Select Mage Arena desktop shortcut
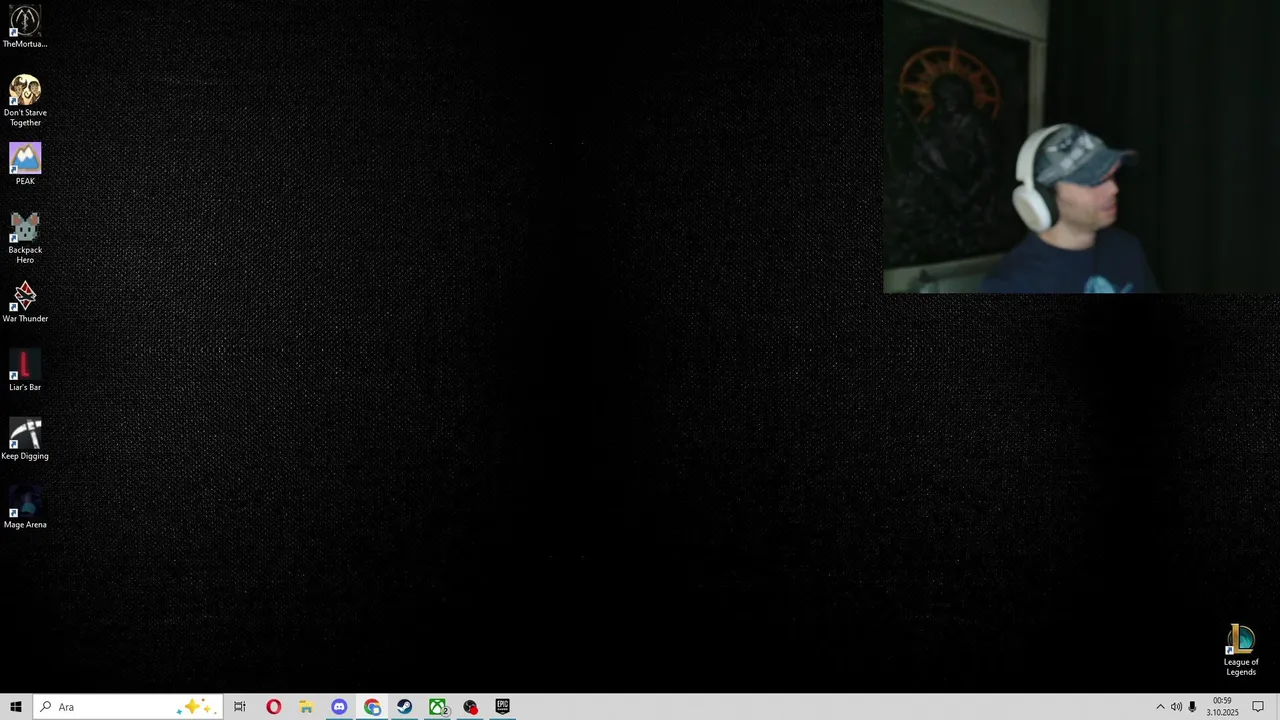Screen dimensions: 1280x720 tap(25, 508)
